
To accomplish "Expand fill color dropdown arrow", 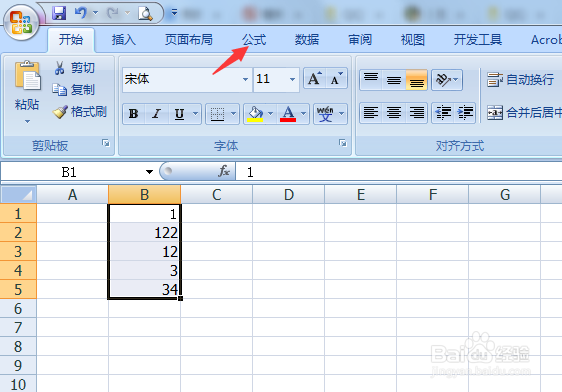I will pos(271,114).
